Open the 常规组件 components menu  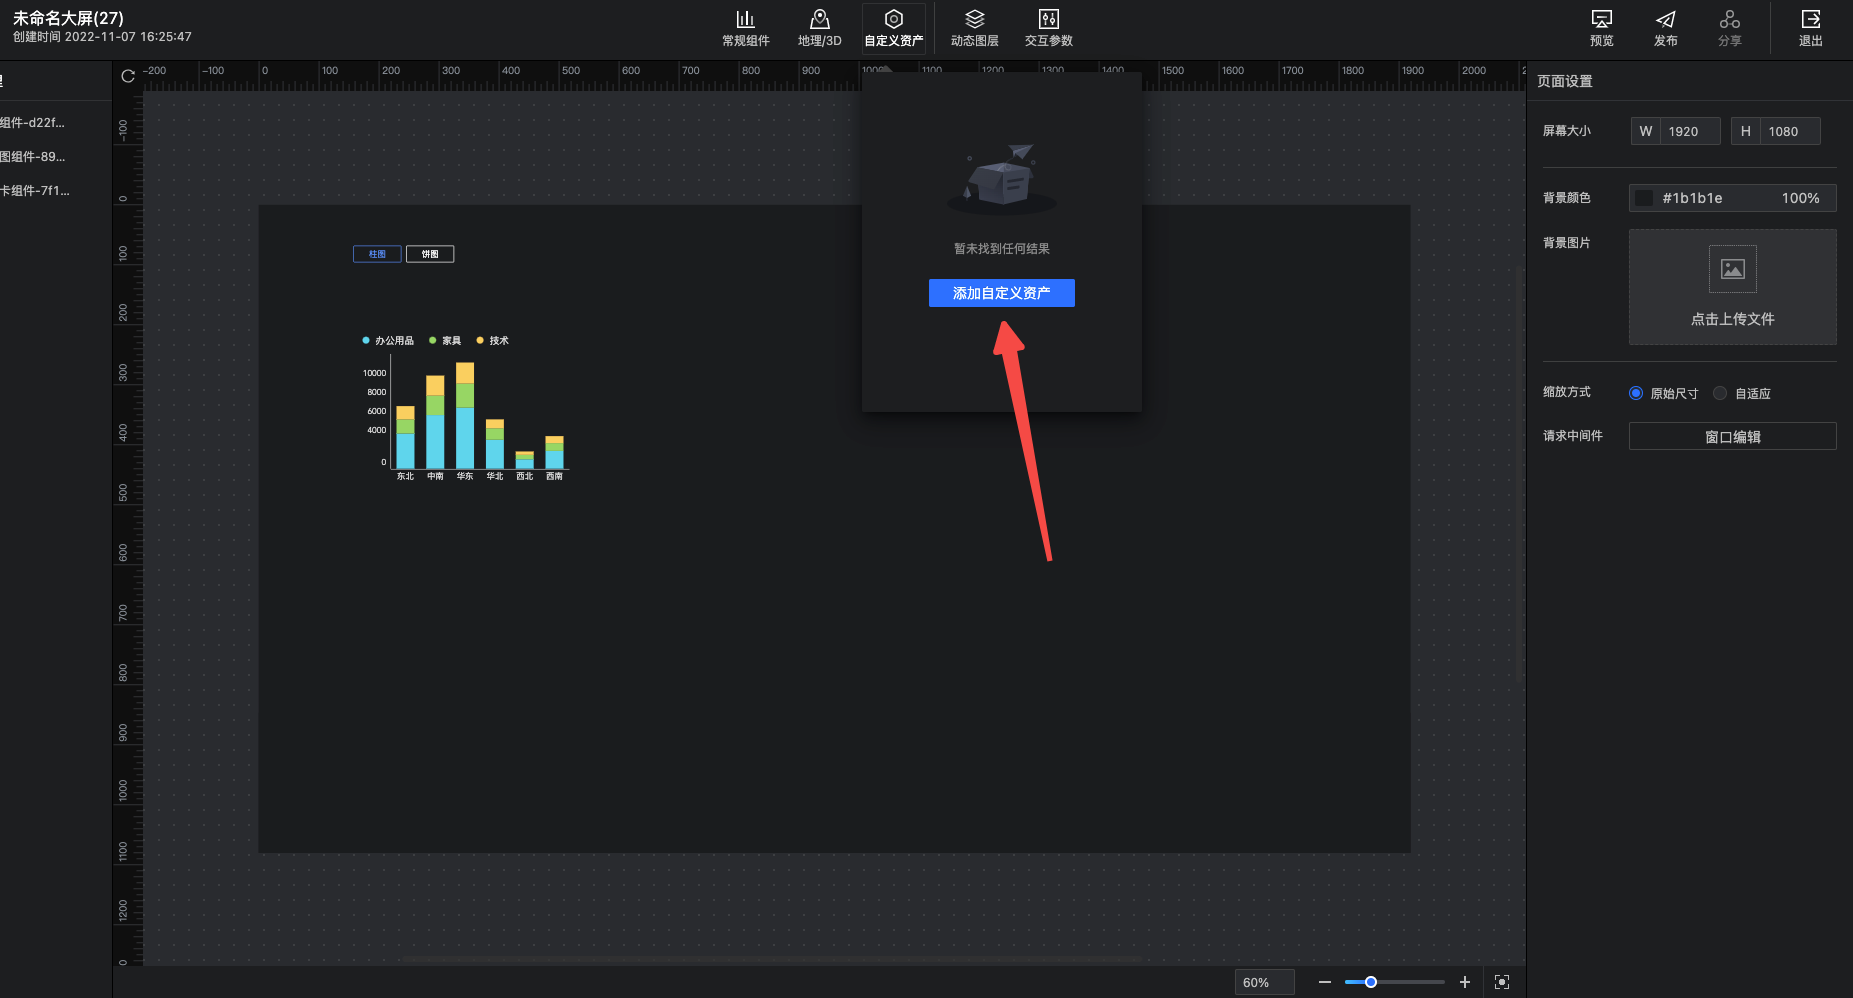[745, 28]
